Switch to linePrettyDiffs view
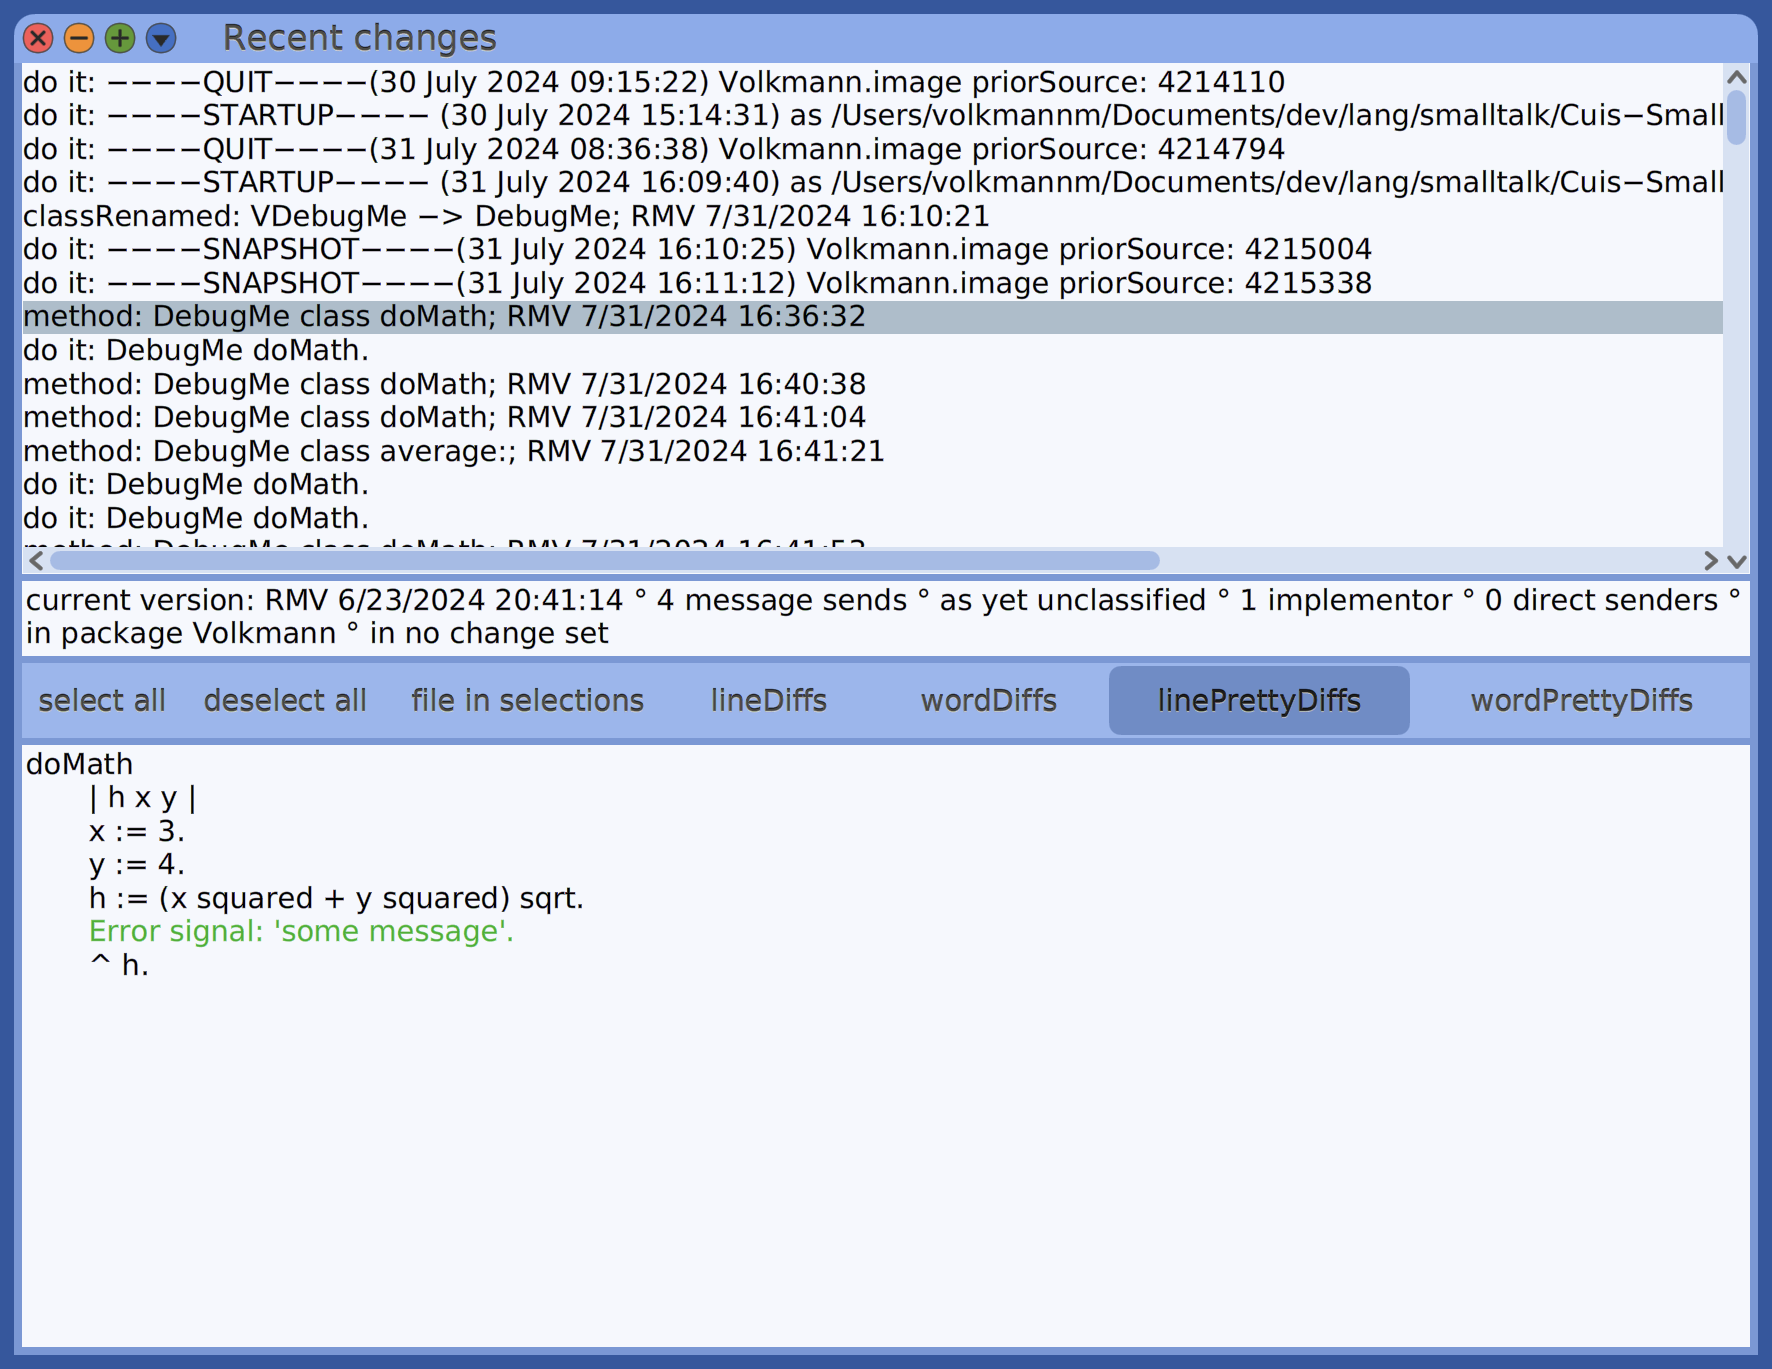 (1258, 700)
